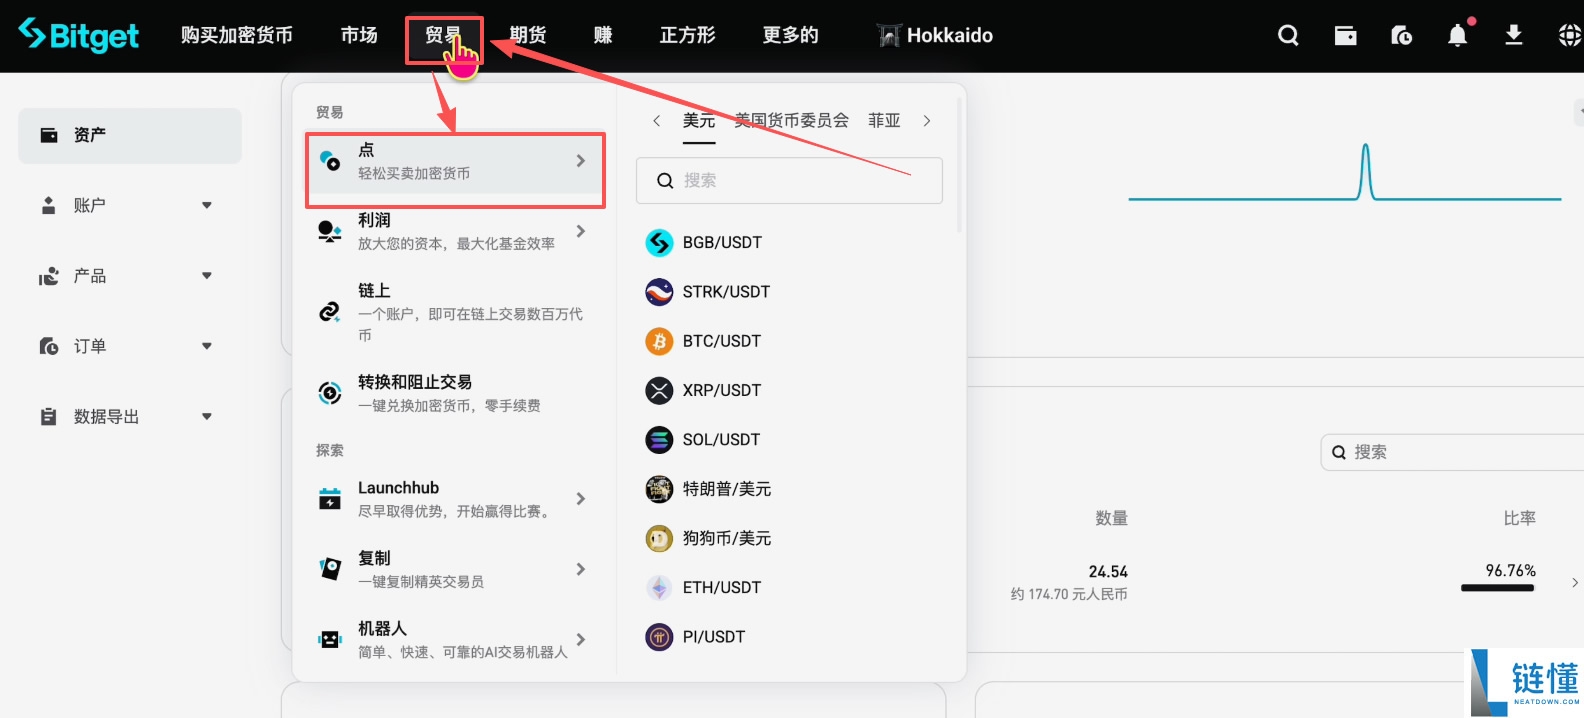Select the 资产 sidebar item

click(x=130, y=135)
